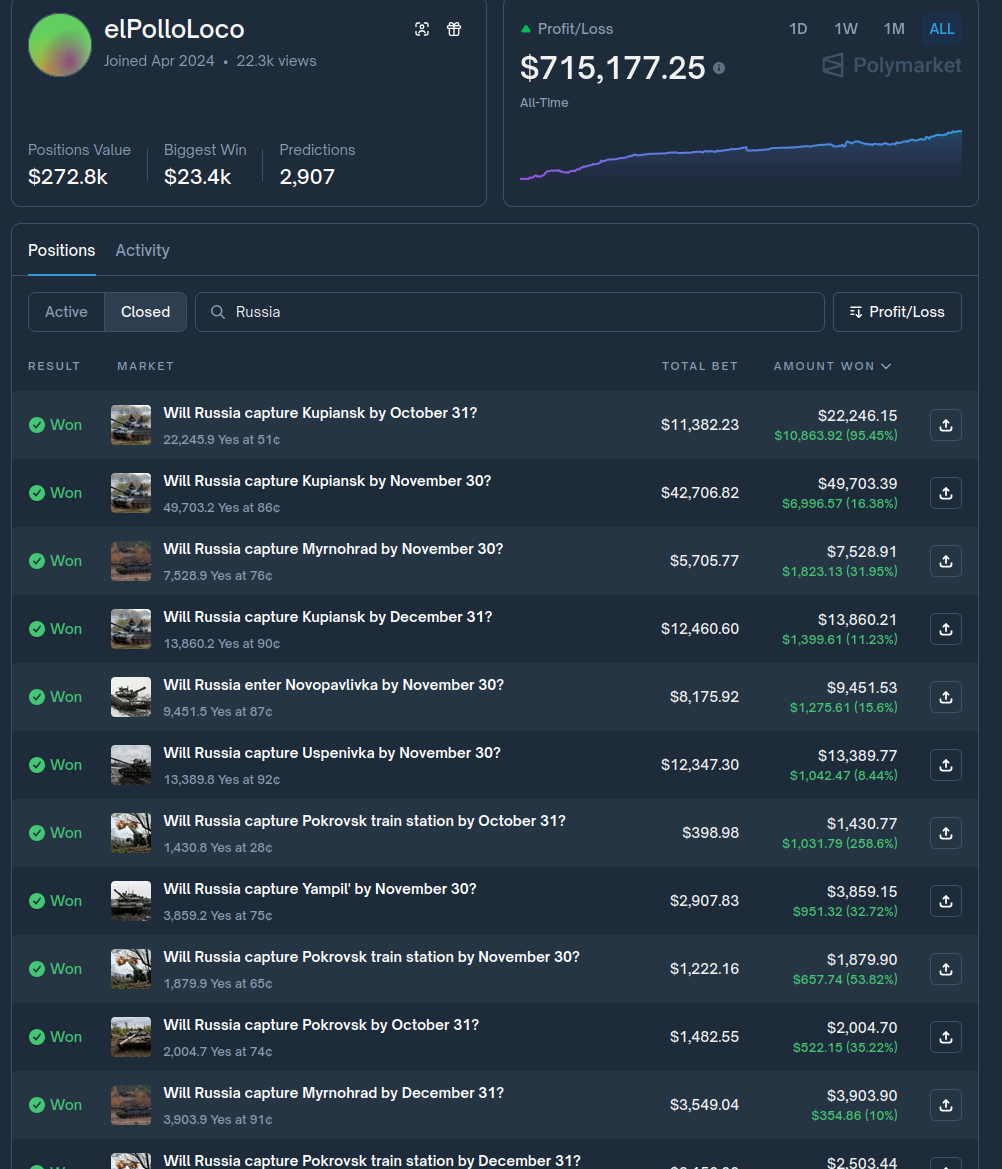Open Will Russia capture Myrnohrad by December 31?
Viewport: 1002px width, 1169px height.
[x=333, y=1093]
